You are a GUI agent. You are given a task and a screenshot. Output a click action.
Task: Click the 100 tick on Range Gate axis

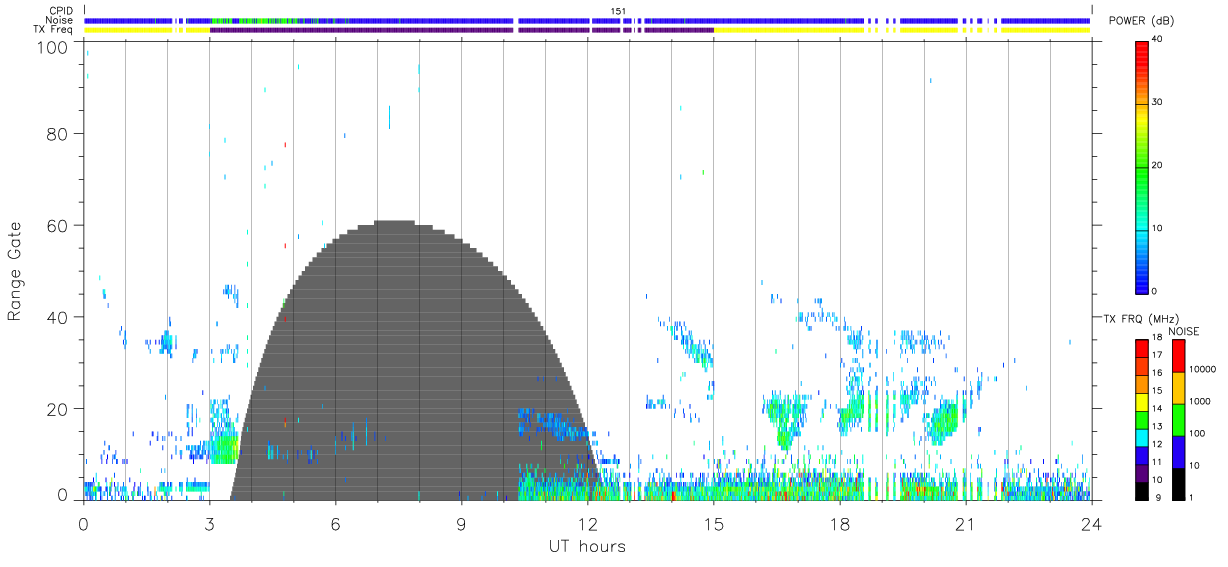pos(54,47)
